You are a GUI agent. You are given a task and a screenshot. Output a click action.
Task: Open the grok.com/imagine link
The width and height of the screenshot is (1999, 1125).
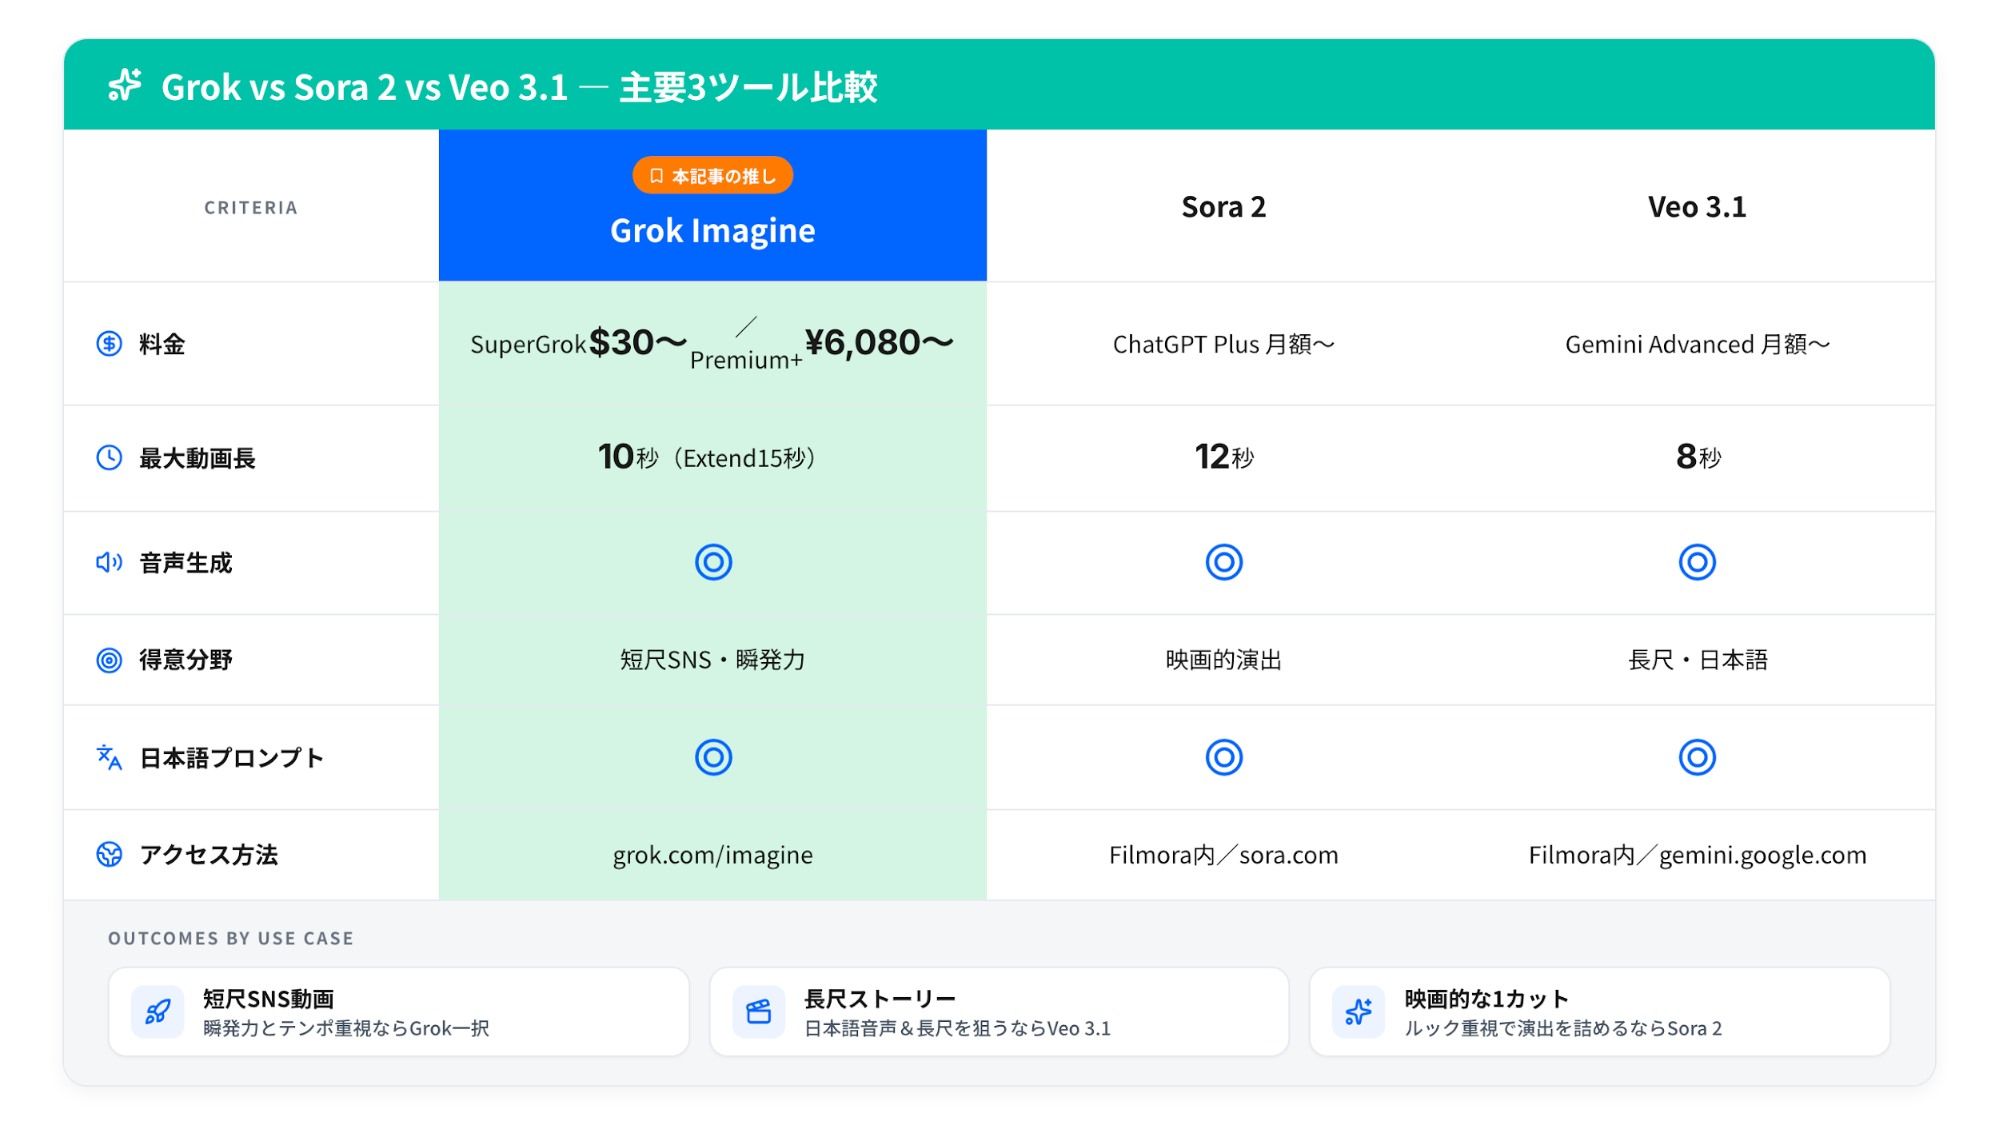pos(713,855)
